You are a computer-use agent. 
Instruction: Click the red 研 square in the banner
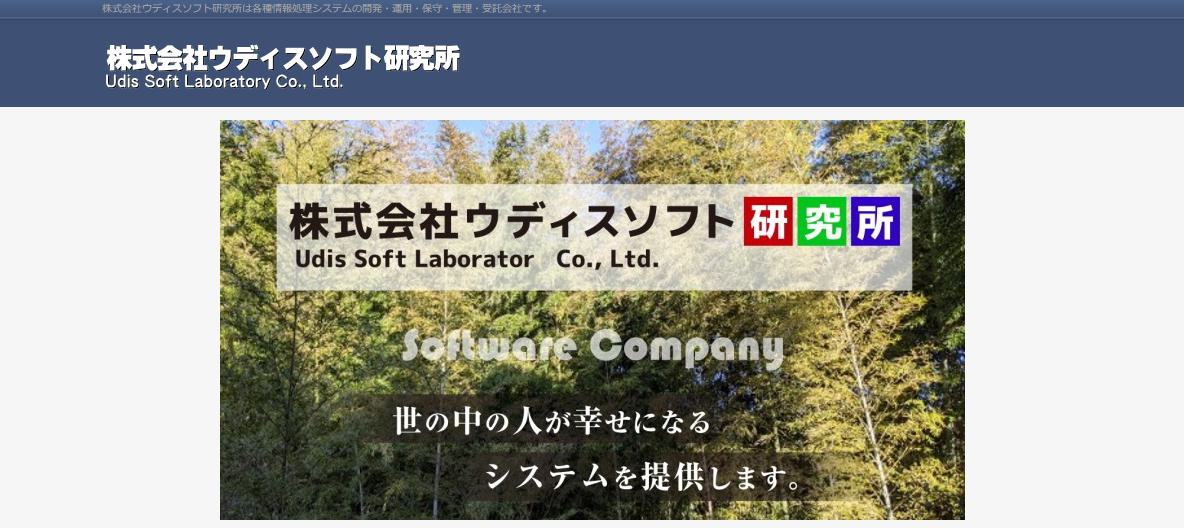768,221
